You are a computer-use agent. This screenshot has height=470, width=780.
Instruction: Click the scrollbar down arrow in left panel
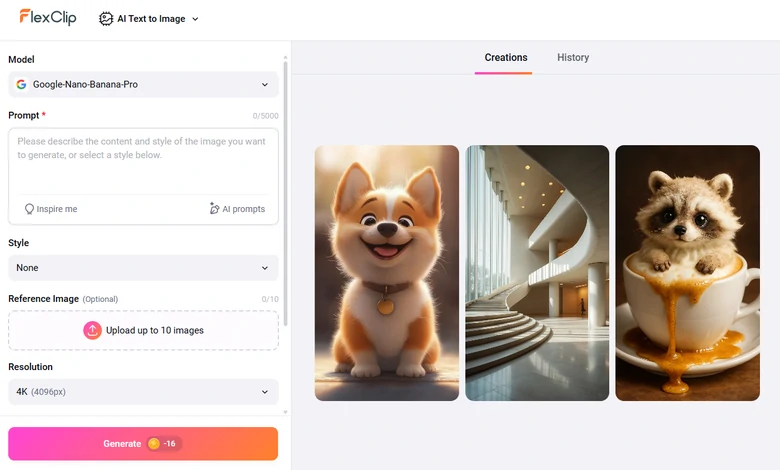(286, 412)
